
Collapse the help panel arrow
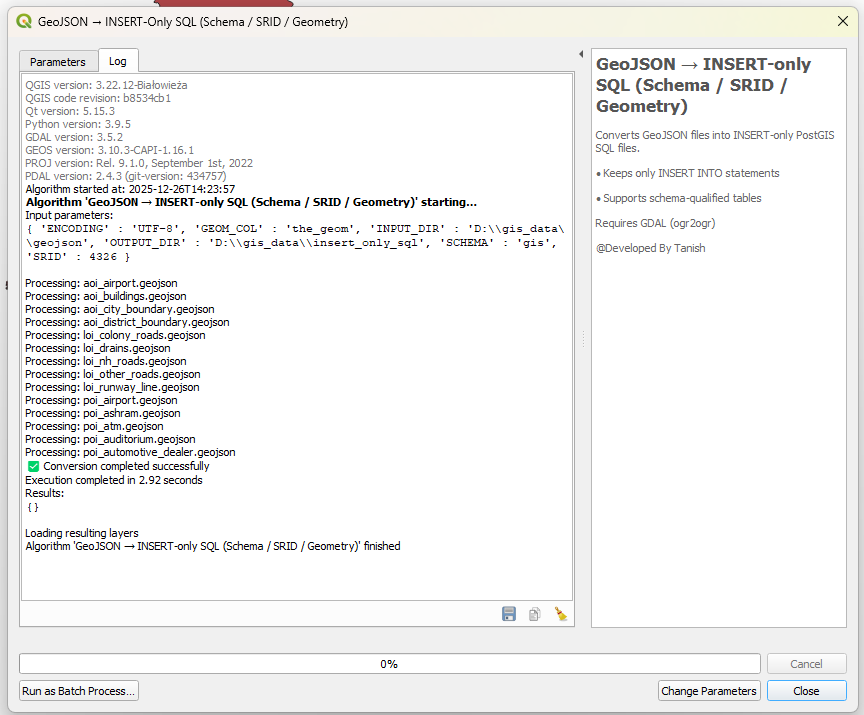(581, 54)
